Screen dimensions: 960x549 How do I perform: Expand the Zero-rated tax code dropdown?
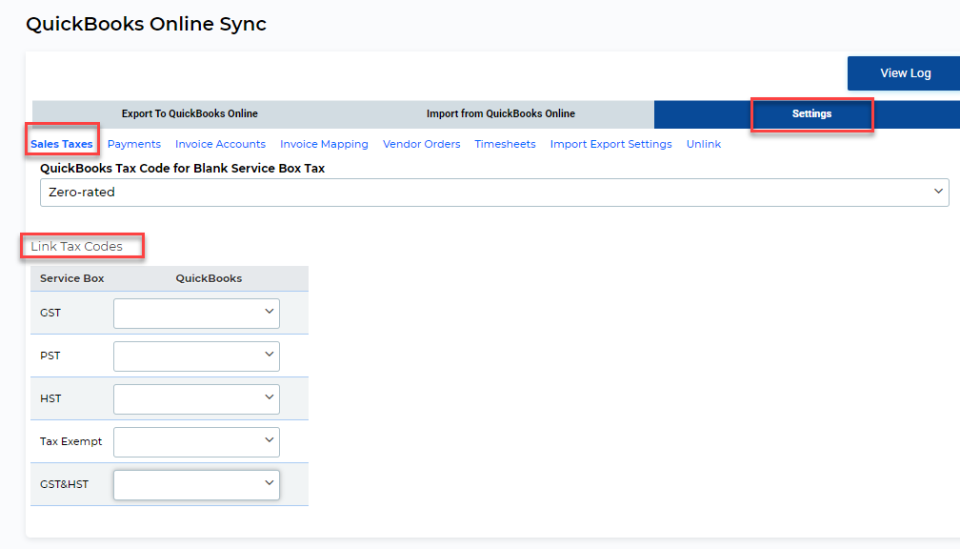coord(494,192)
